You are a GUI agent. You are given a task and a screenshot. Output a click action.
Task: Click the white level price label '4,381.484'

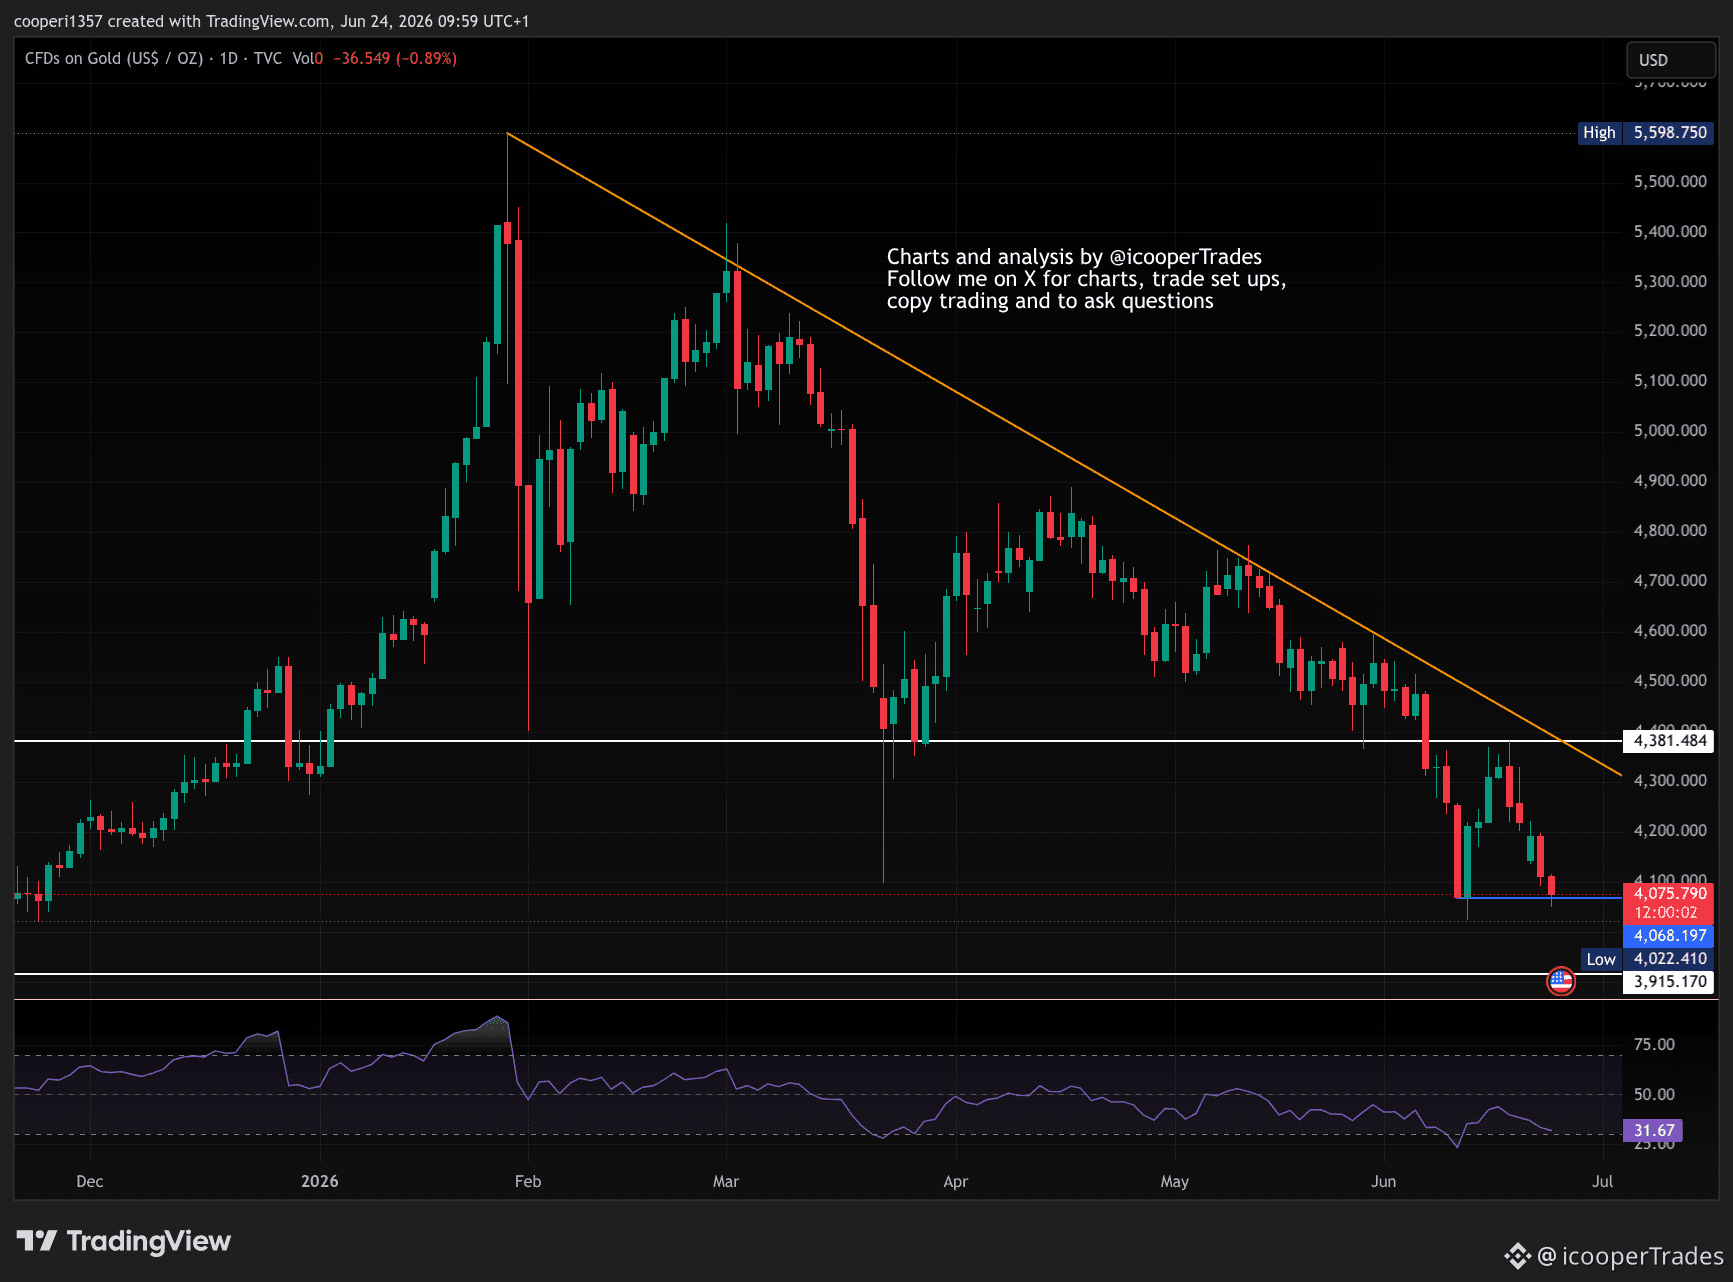tap(1670, 741)
